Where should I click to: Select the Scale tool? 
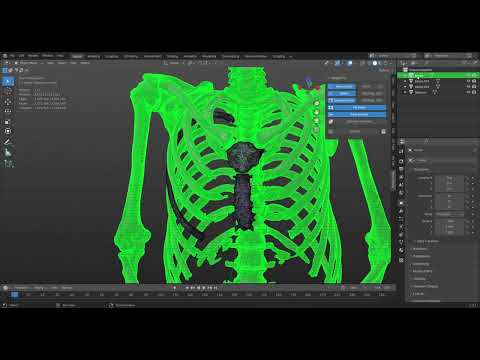(x=8, y=121)
